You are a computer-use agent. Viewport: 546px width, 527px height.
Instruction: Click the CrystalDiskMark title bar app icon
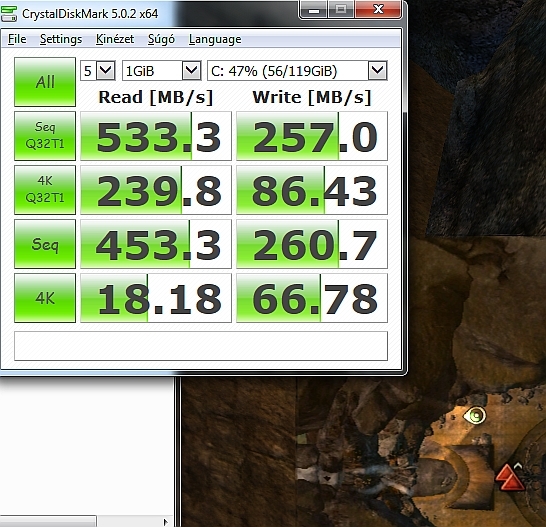(x=9, y=14)
